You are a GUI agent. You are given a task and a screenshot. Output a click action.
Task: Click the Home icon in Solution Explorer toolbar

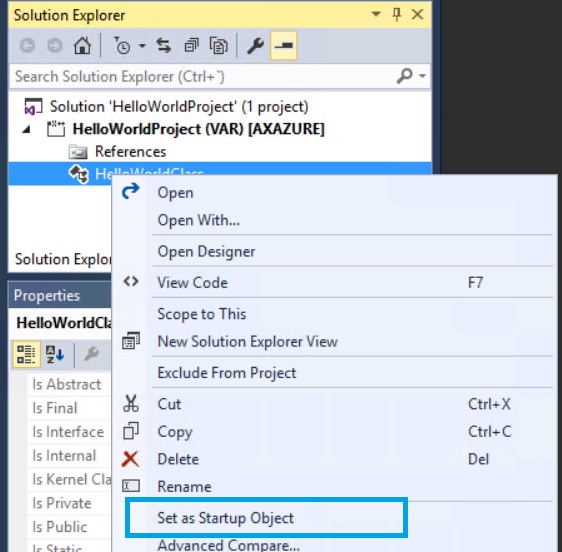pyautogui.click(x=82, y=46)
